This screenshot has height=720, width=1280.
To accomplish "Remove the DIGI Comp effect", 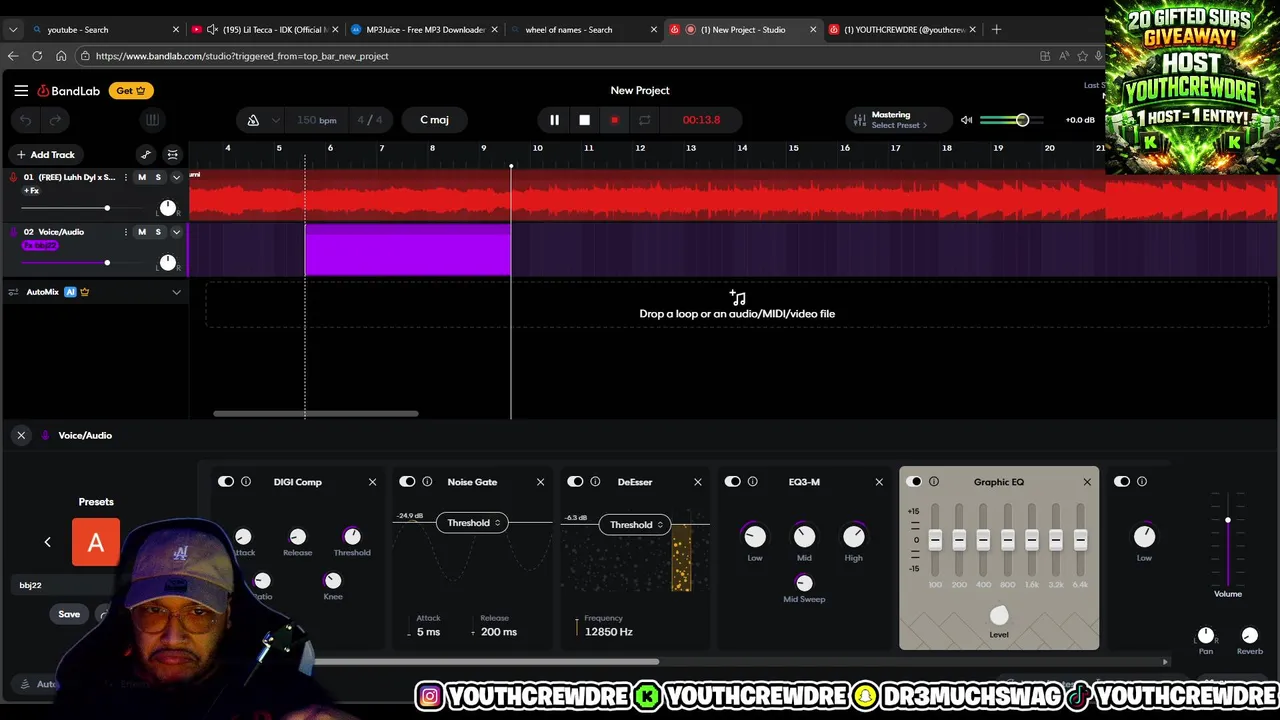I will [372, 482].
